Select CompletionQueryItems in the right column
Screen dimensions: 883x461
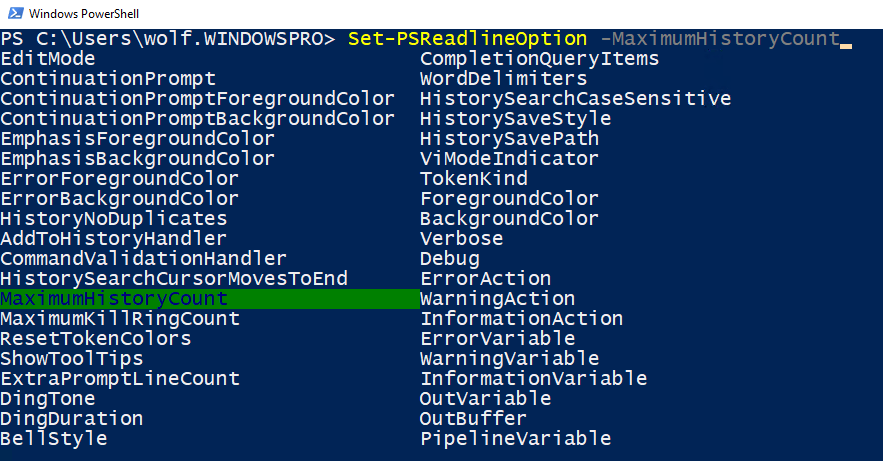[540, 59]
